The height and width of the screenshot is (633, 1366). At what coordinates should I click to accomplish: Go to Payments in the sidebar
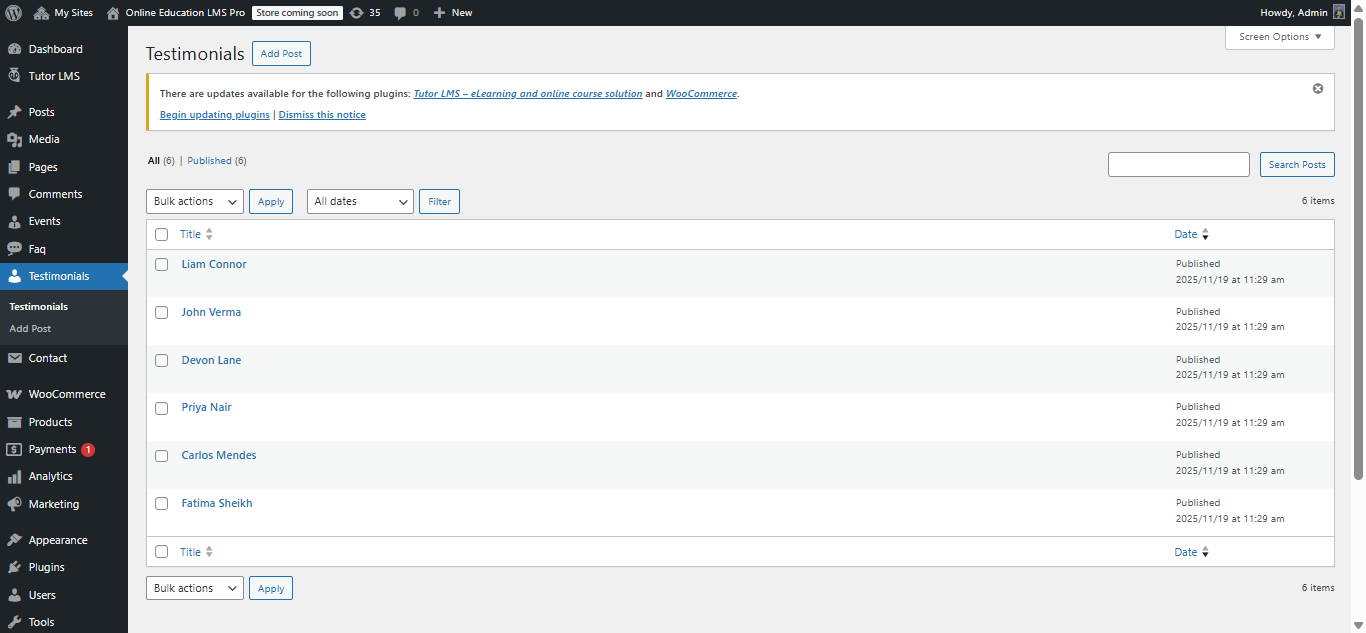(x=52, y=449)
